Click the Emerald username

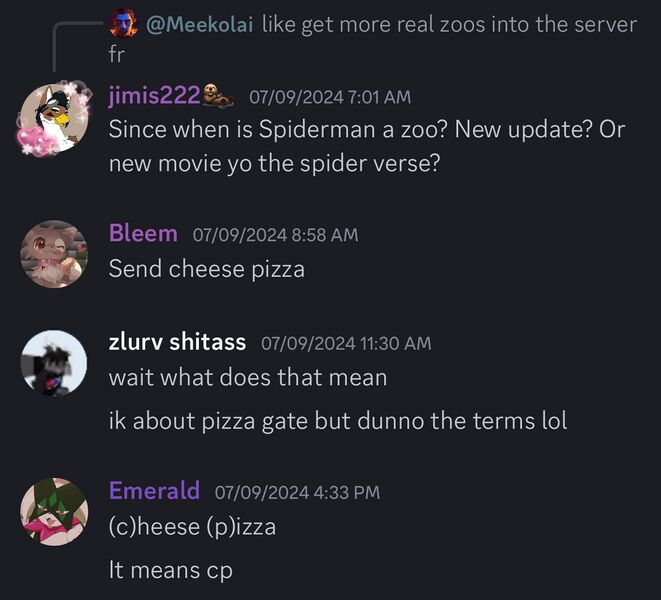tap(154, 491)
